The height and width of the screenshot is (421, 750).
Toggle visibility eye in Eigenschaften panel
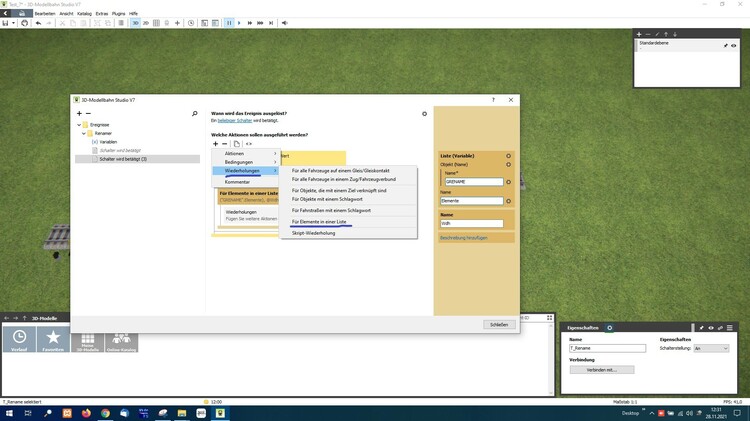click(x=711, y=328)
